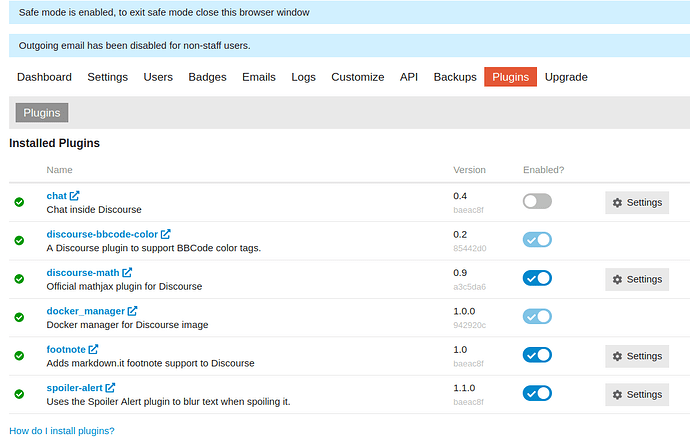Open the discourse-bbcode-color plugin link
This screenshot has width=690, height=440.
pyautogui.click(x=102, y=234)
